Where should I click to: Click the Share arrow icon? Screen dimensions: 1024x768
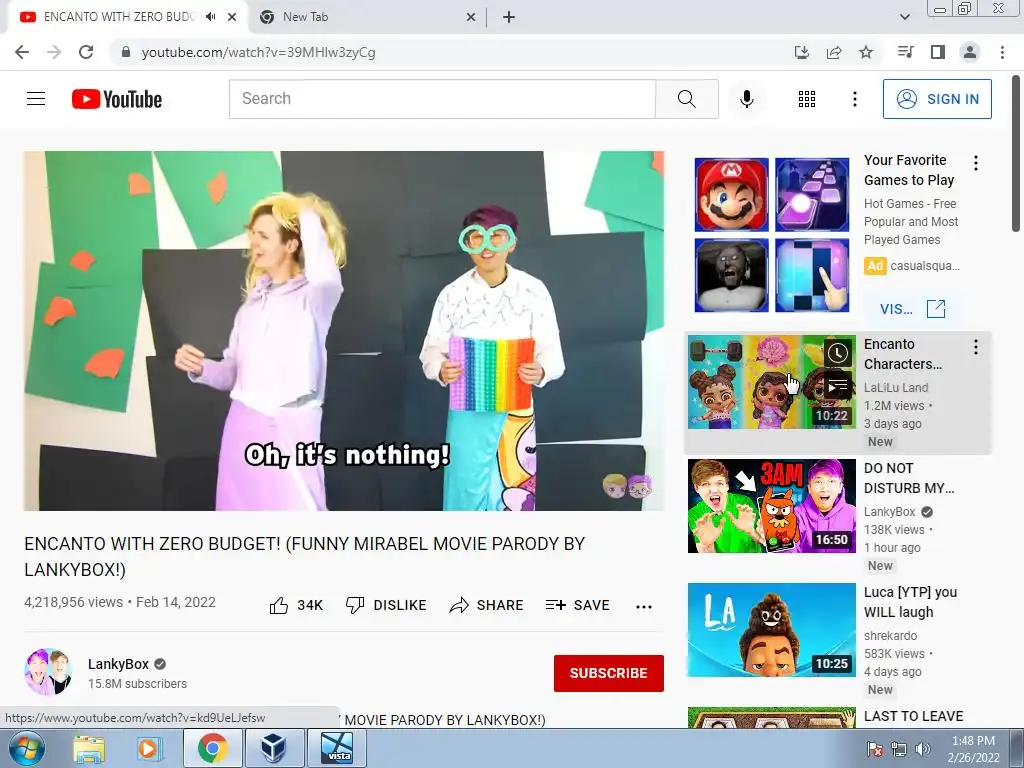[x=459, y=605]
